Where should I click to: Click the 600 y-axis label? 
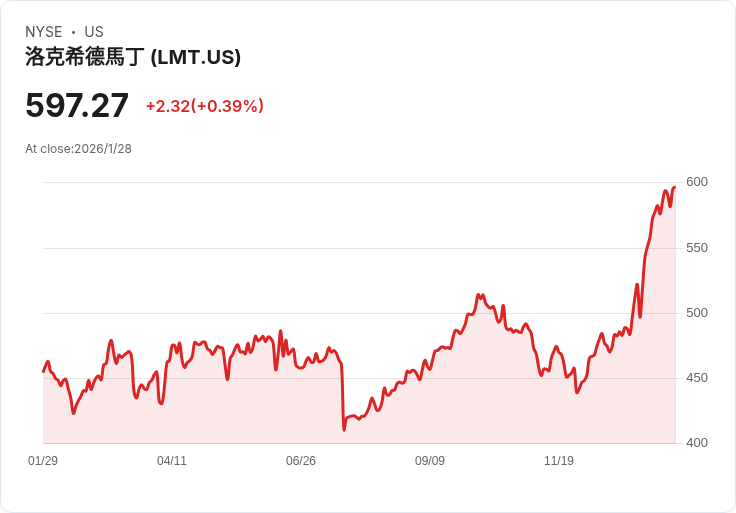coord(697,182)
